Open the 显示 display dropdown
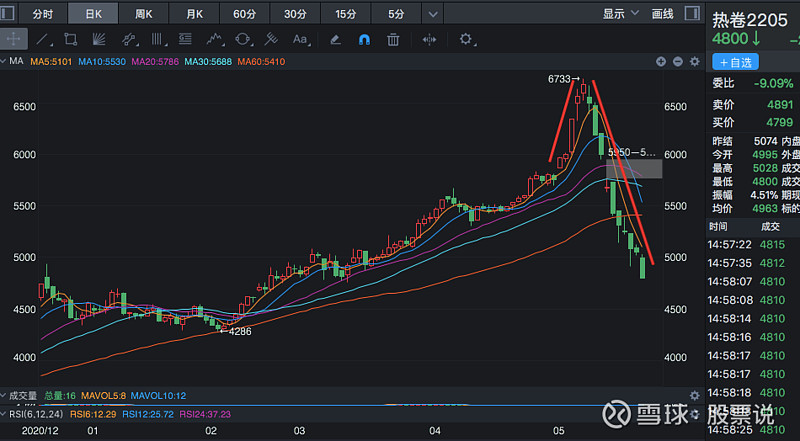This screenshot has width=800, height=441. click(620, 14)
